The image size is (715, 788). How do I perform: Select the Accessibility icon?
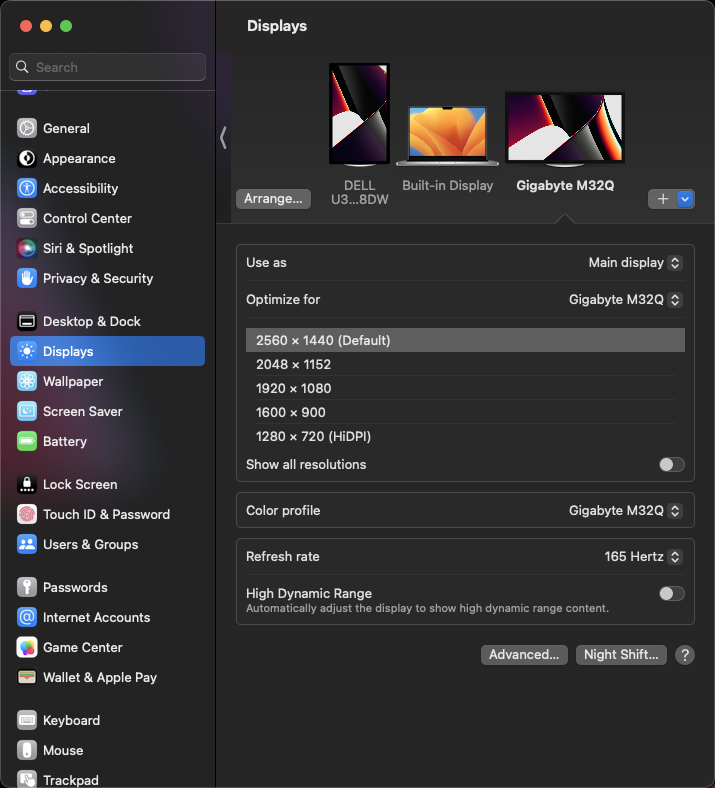[27, 188]
